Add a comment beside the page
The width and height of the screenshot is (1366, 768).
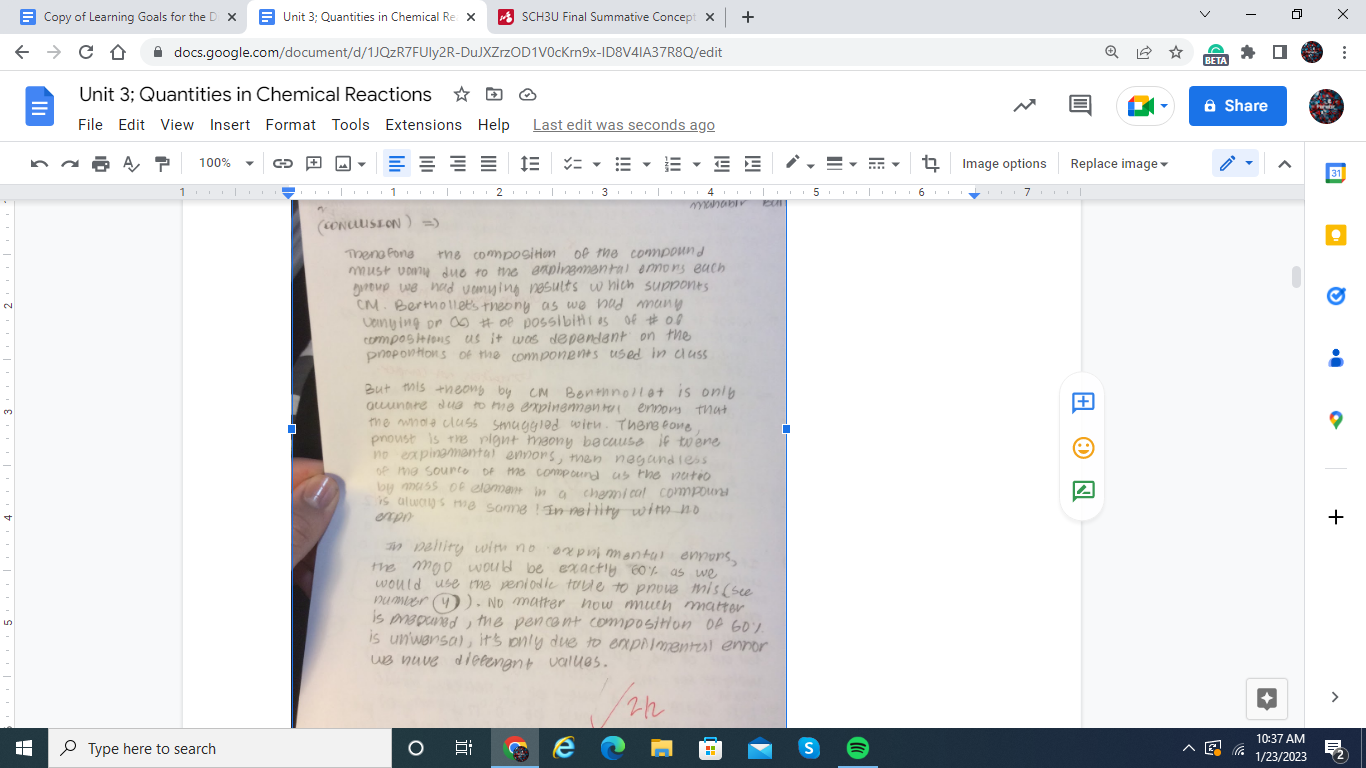coord(1083,402)
